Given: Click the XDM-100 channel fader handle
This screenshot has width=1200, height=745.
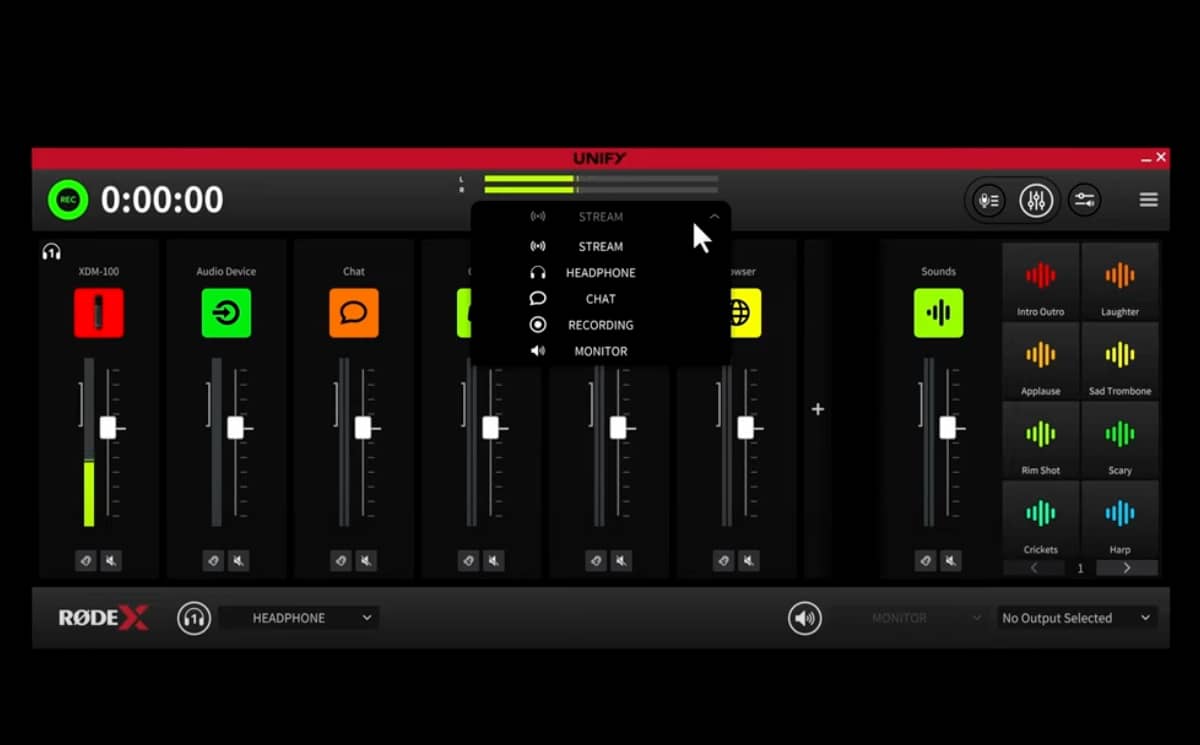Looking at the screenshot, I should [x=108, y=428].
